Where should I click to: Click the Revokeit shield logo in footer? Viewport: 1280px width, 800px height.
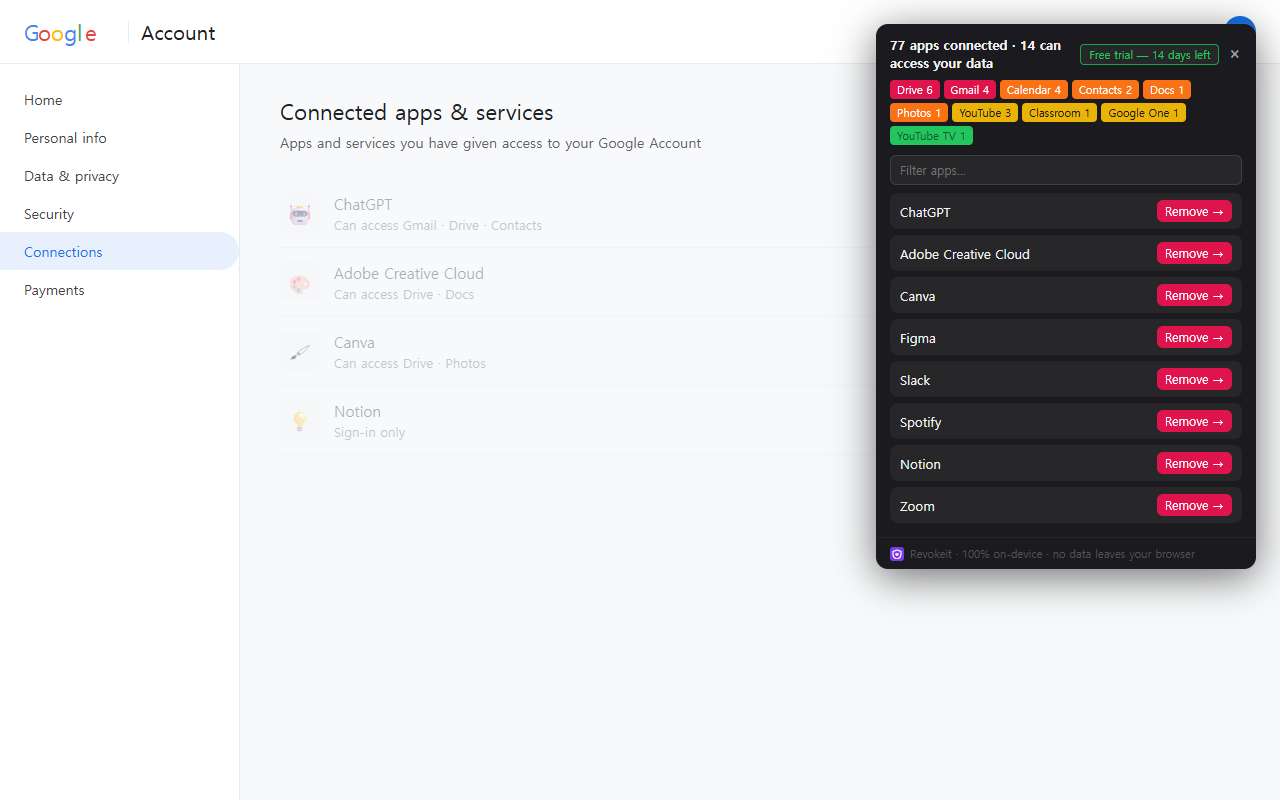[x=897, y=554]
